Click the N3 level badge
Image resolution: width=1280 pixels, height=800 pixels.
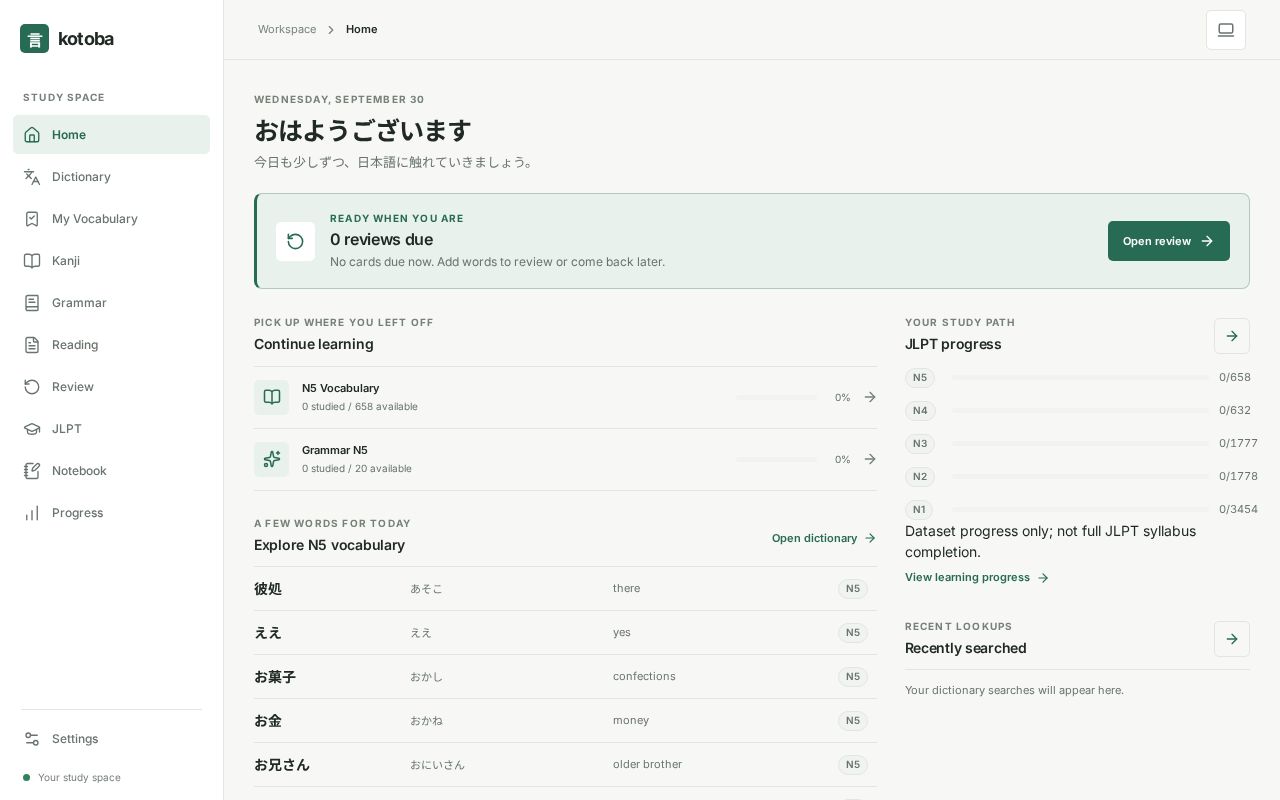920,444
